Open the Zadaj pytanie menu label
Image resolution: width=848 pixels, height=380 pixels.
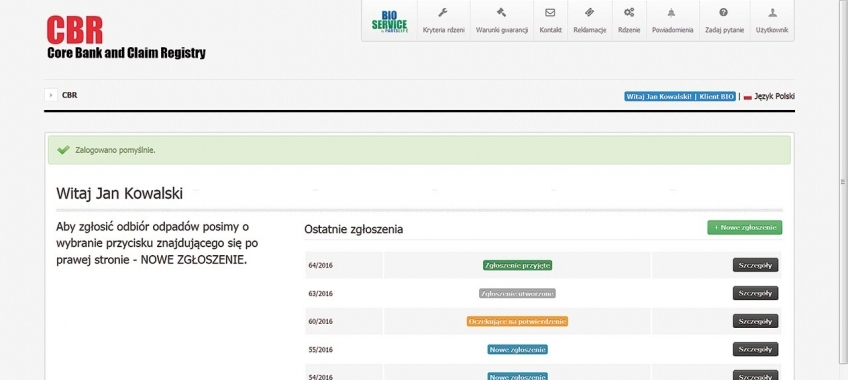click(724, 30)
